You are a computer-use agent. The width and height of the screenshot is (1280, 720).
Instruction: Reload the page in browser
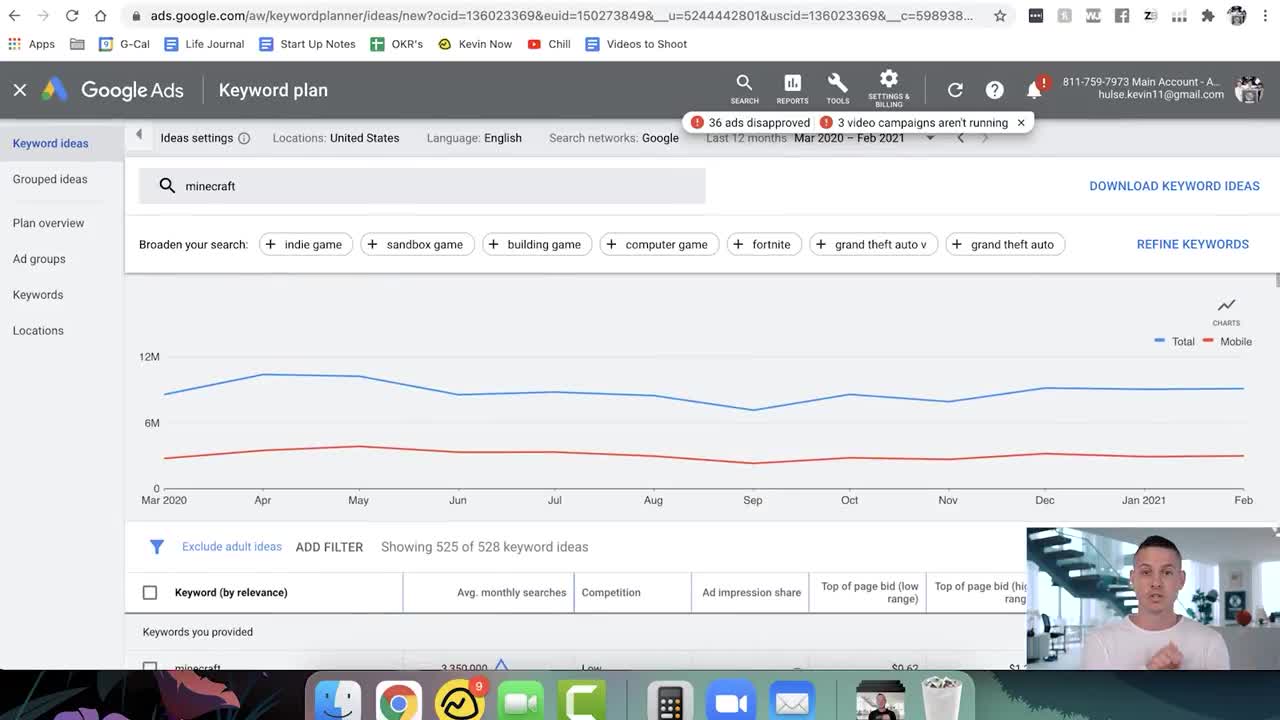(x=72, y=16)
